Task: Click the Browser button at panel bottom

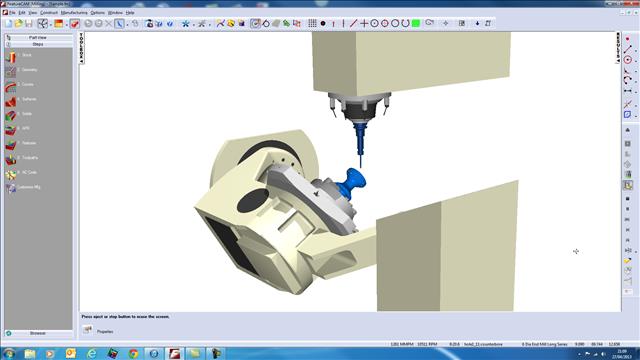Action: click(38, 333)
